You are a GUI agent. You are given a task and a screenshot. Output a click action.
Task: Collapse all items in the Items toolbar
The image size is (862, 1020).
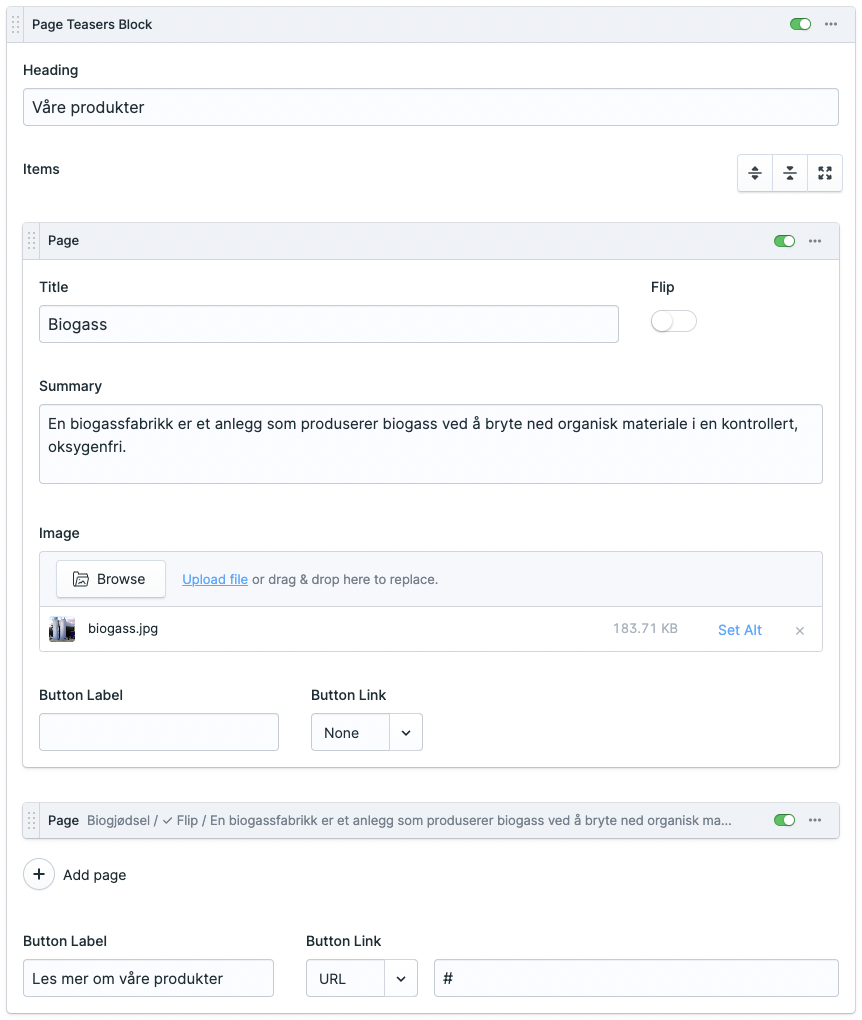(x=790, y=173)
